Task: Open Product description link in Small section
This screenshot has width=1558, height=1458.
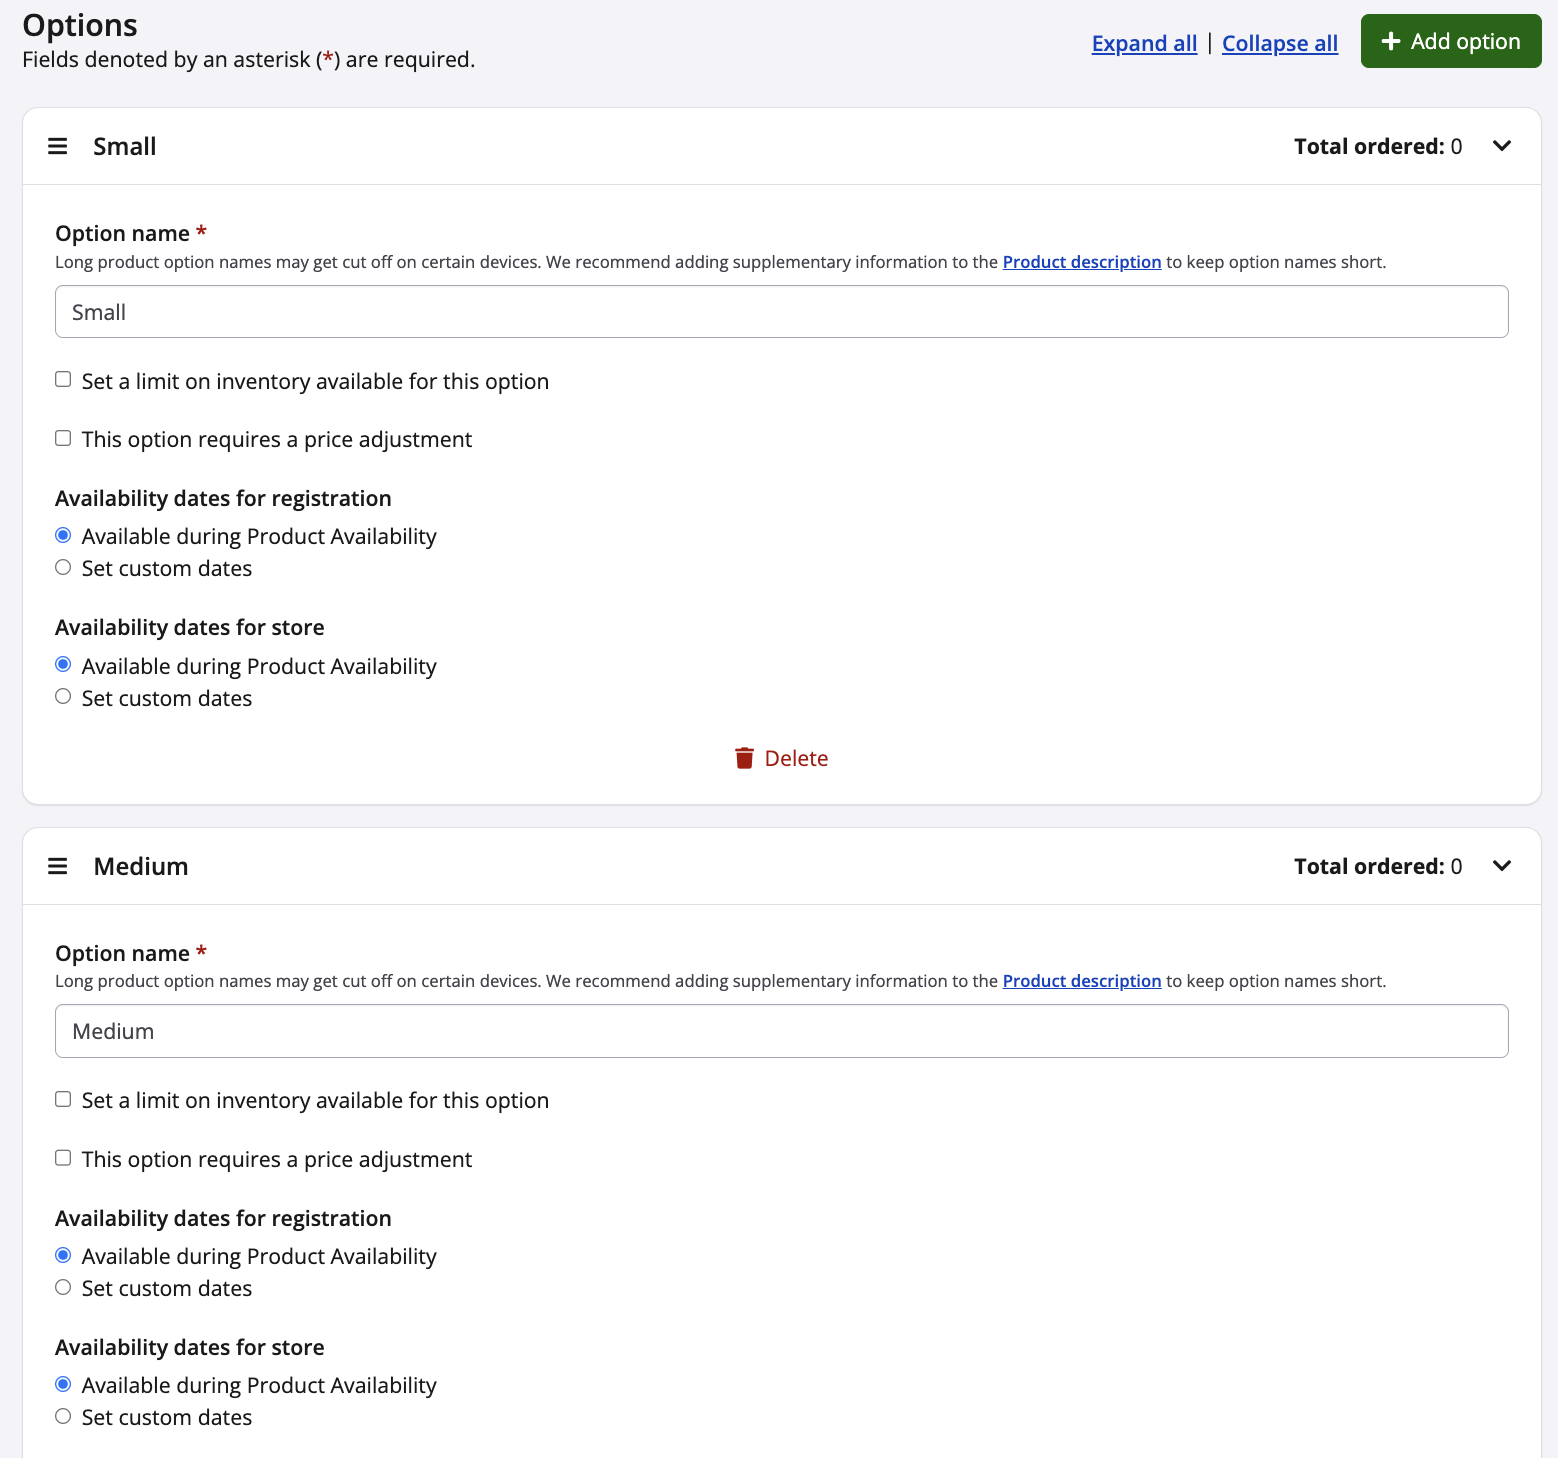Action: click(1081, 262)
